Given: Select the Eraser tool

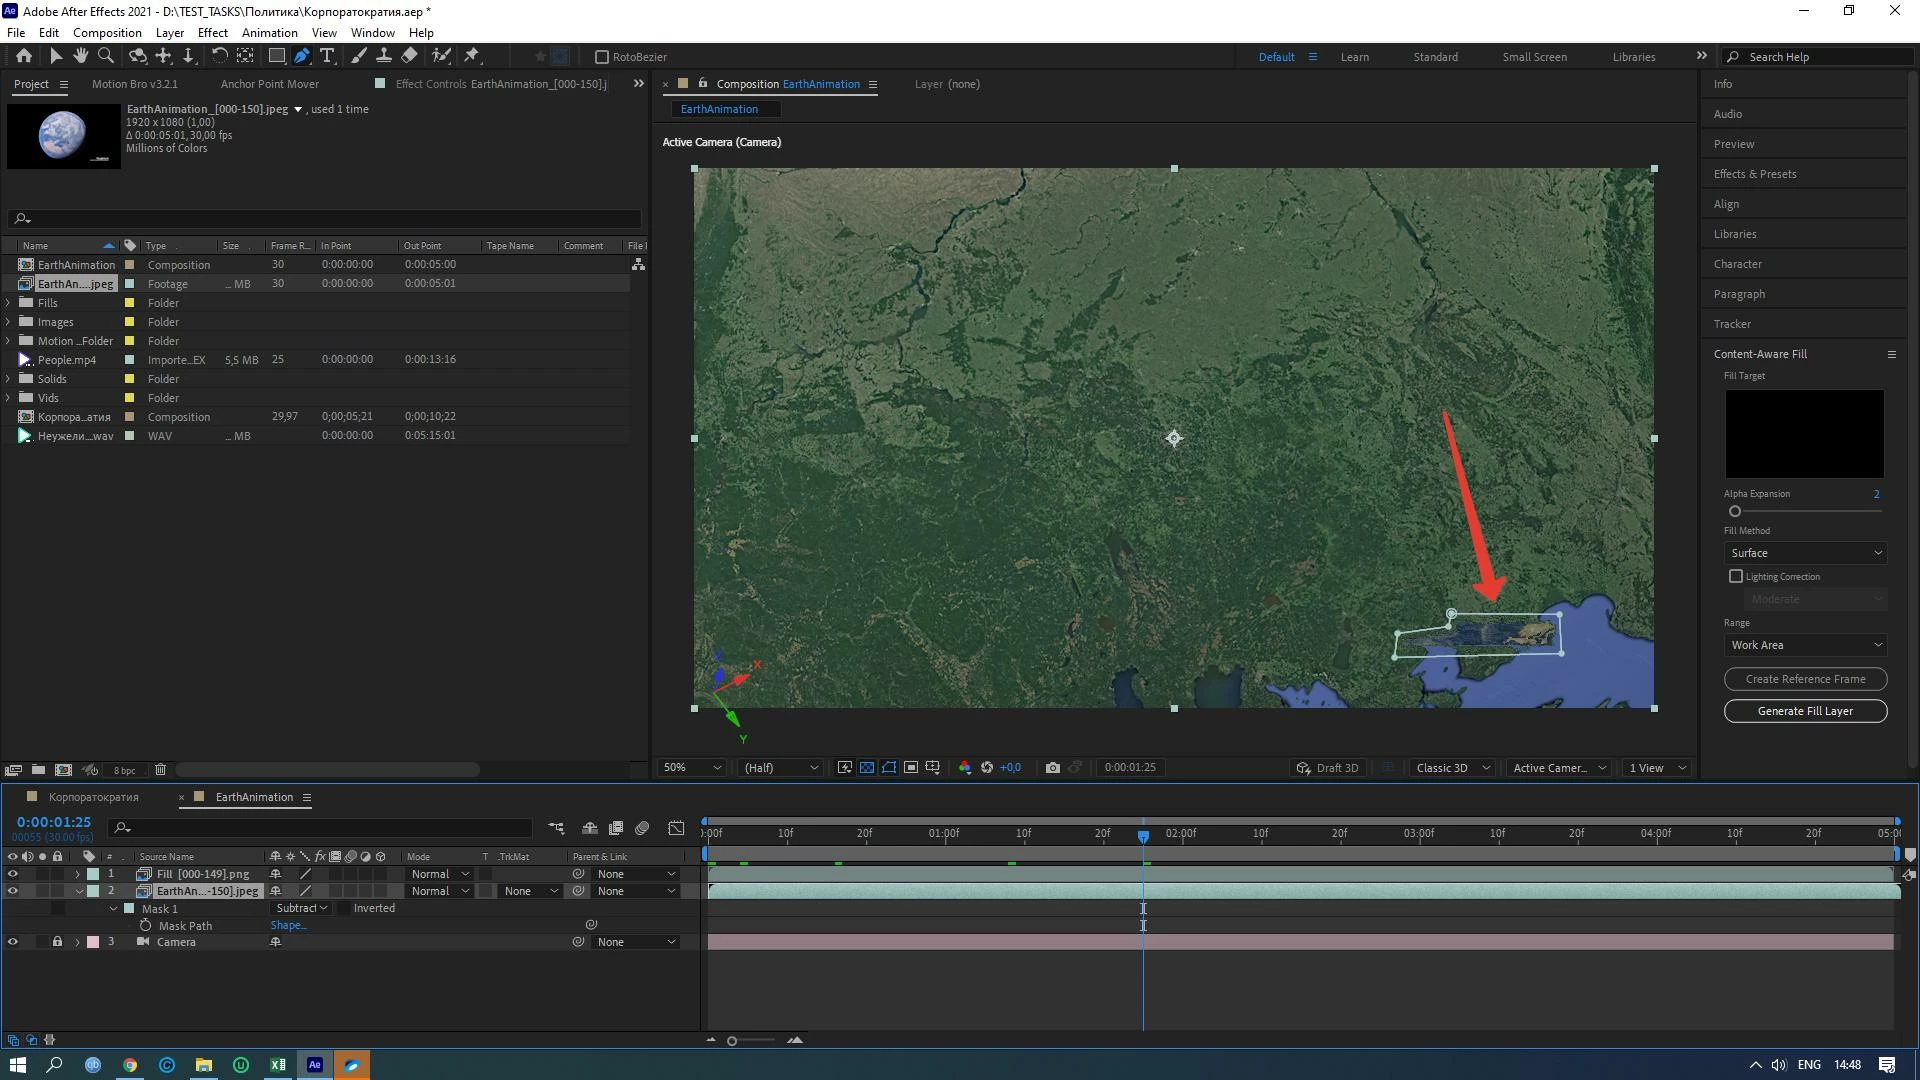Looking at the screenshot, I should (410, 56).
